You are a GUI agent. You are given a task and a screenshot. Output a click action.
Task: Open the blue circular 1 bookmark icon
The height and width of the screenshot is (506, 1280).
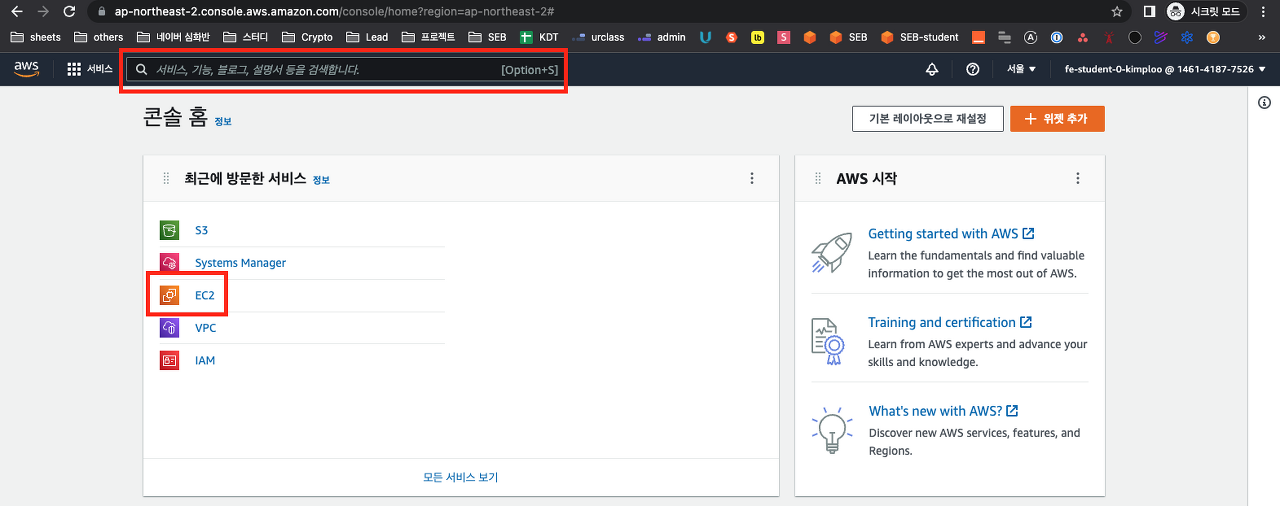point(1057,37)
